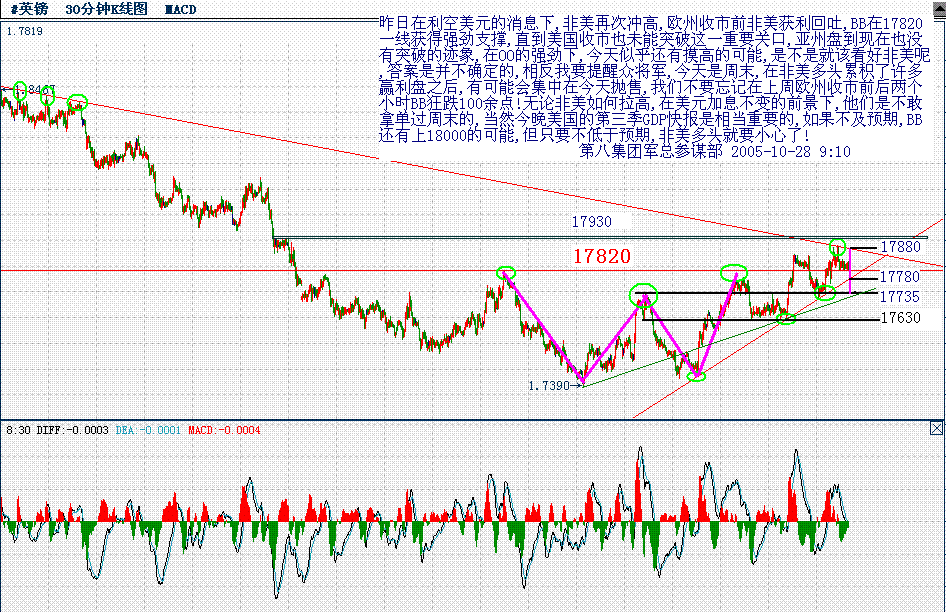
Task: Select the 30分钟K线图 period label
Action: [x=106, y=9]
